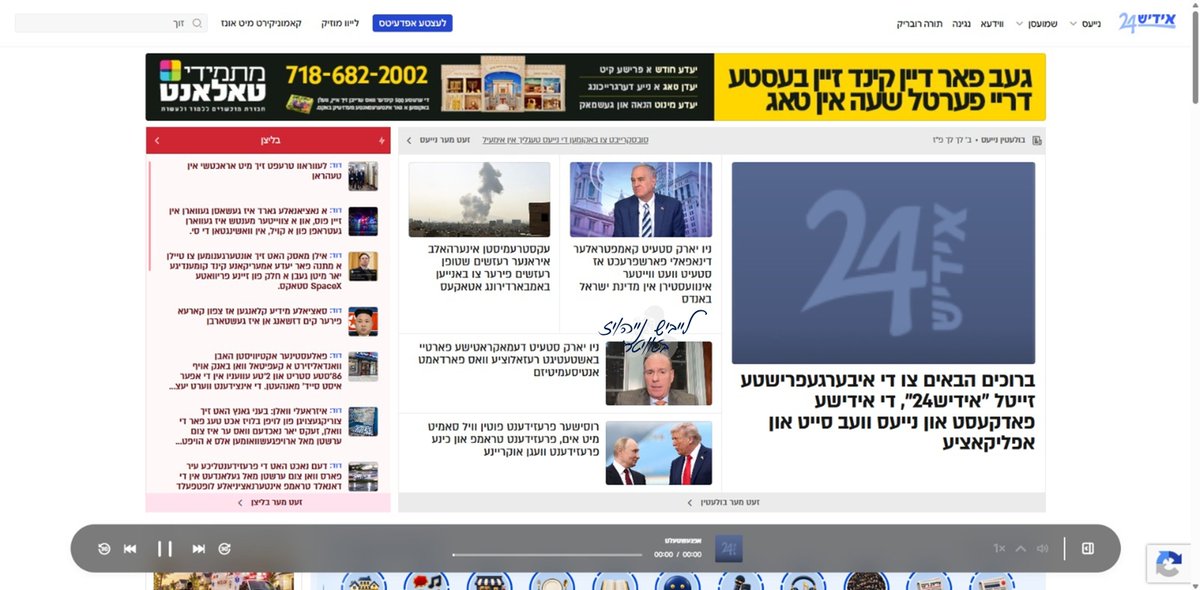1200x590 pixels.
Task: Click the audio progress bar
Action: click(547, 554)
